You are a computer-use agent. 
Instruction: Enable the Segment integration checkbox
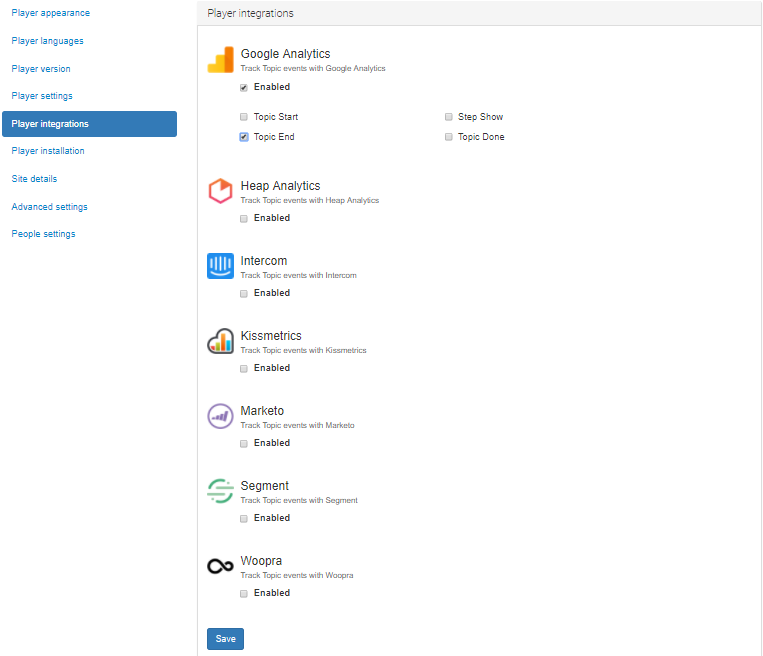pyautogui.click(x=244, y=518)
